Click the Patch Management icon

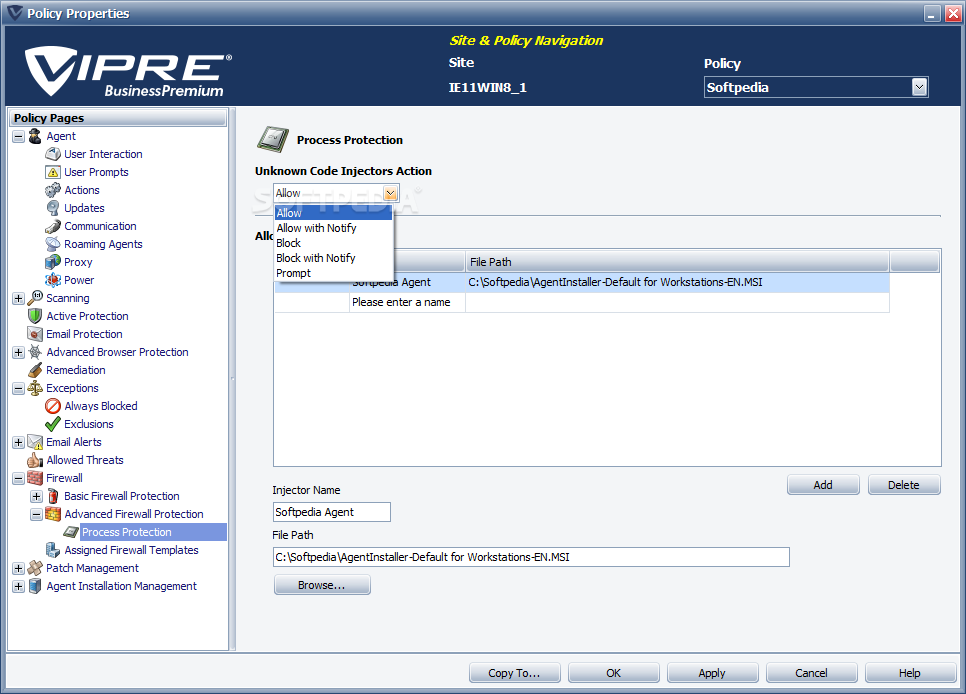click(x=35, y=568)
